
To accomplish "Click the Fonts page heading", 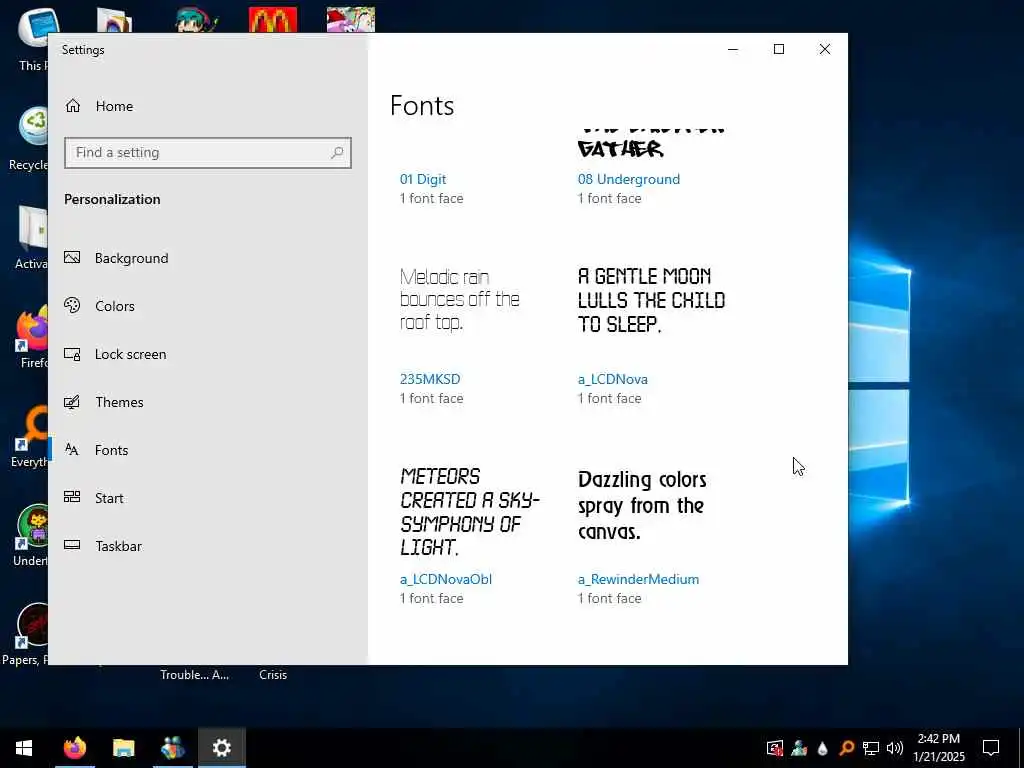I will [x=422, y=106].
